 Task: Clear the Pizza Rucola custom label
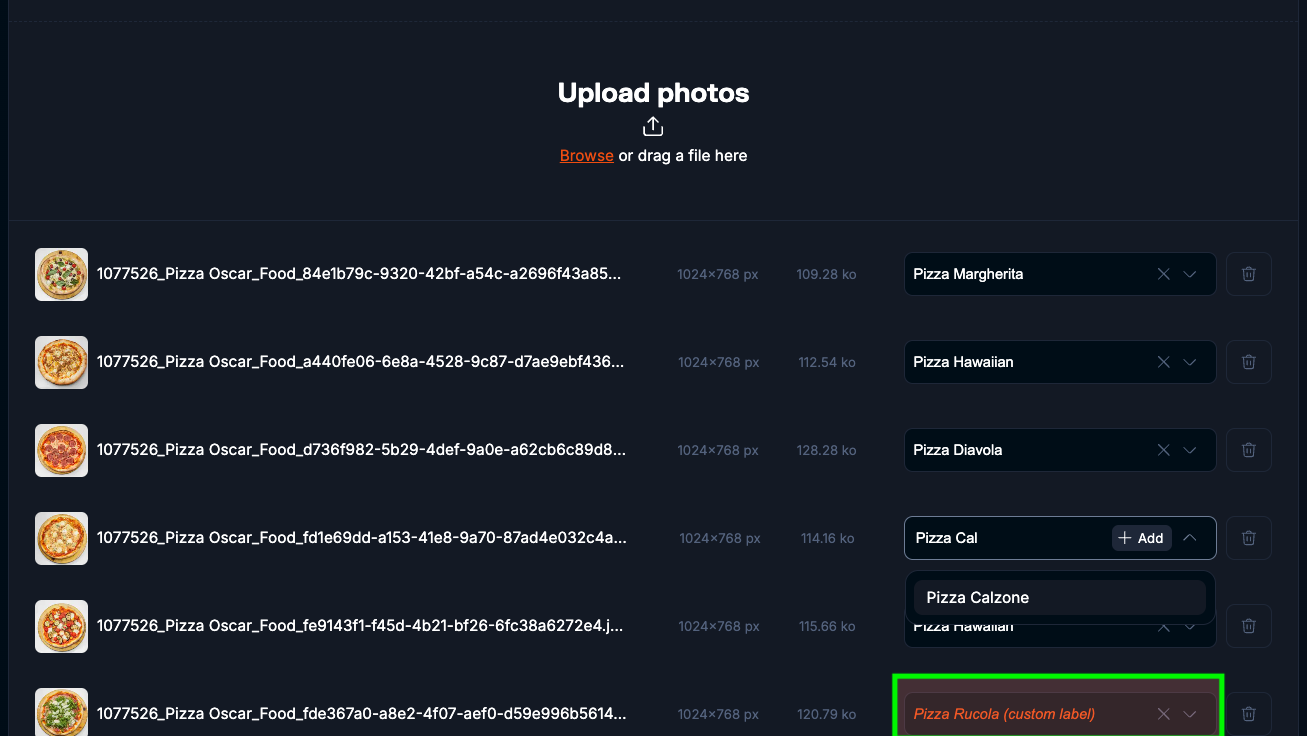pyautogui.click(x=1163, y=714)
